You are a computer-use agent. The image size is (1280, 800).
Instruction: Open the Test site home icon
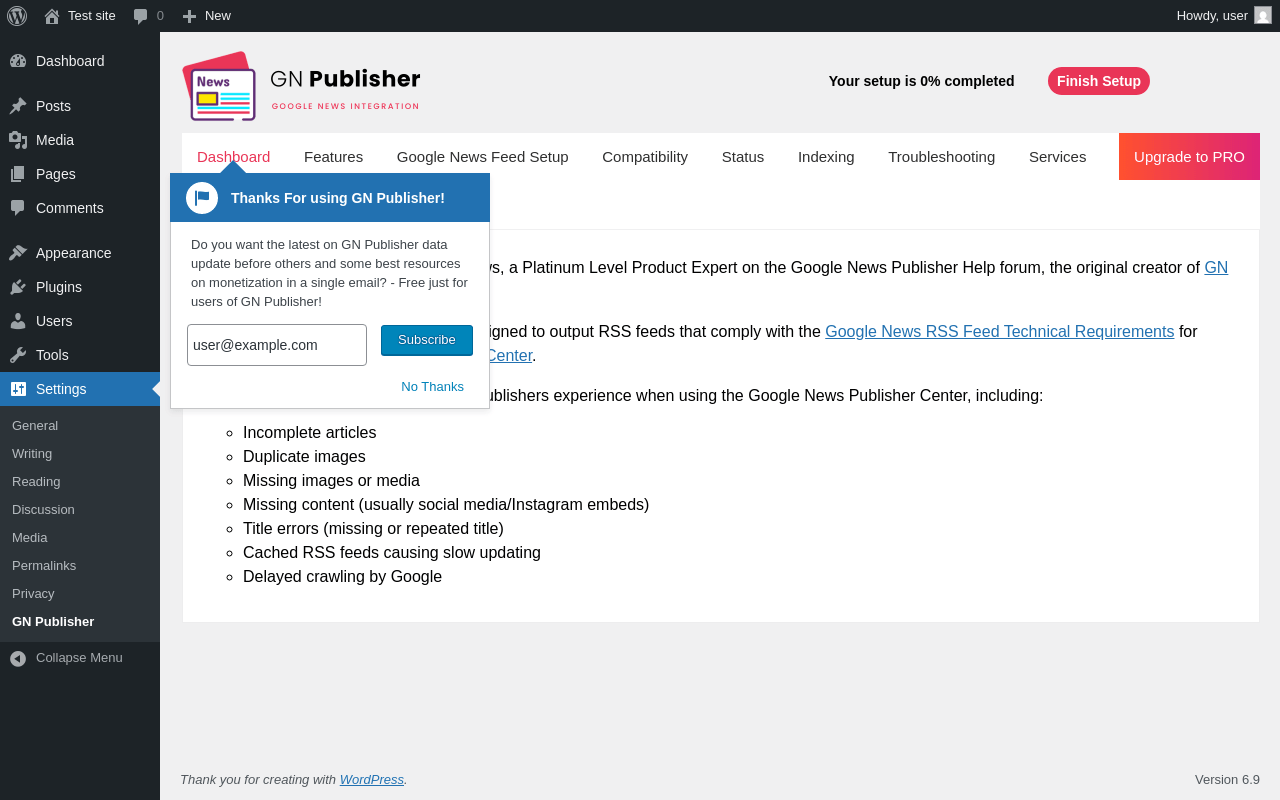click(x=52, y=16)
